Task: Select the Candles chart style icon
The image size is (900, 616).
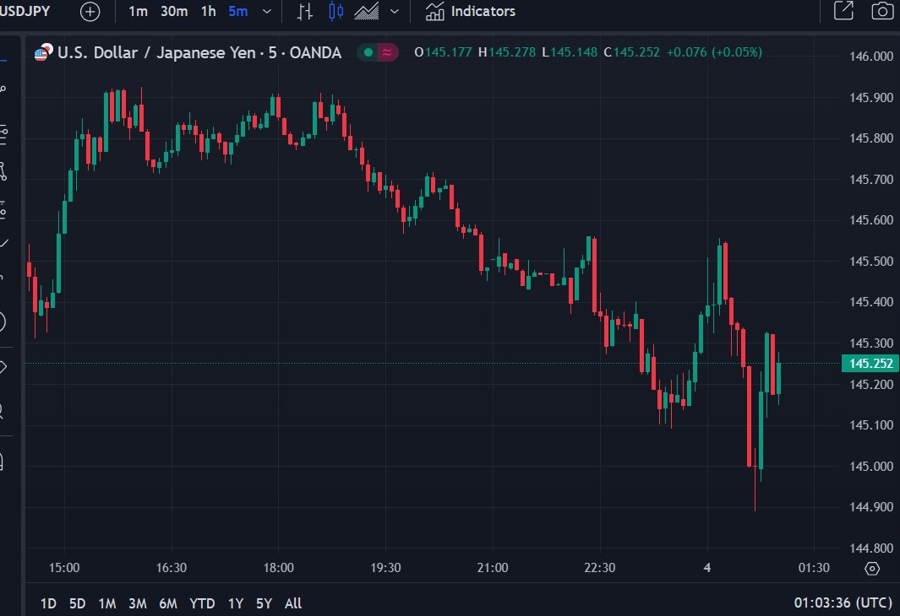Action: pos(336,12)
